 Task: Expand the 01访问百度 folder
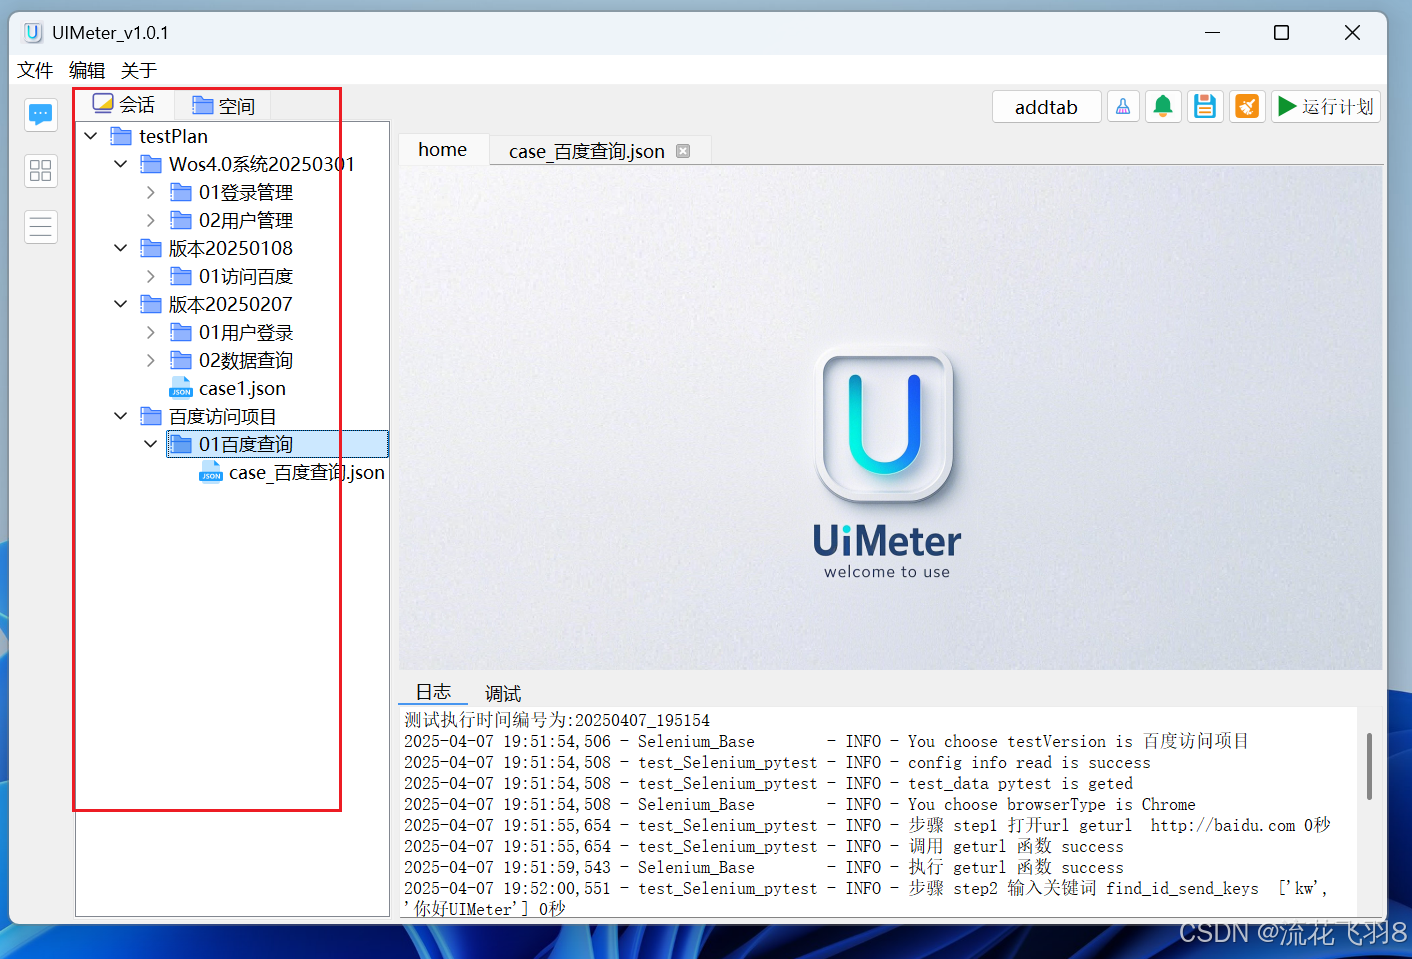151,276
